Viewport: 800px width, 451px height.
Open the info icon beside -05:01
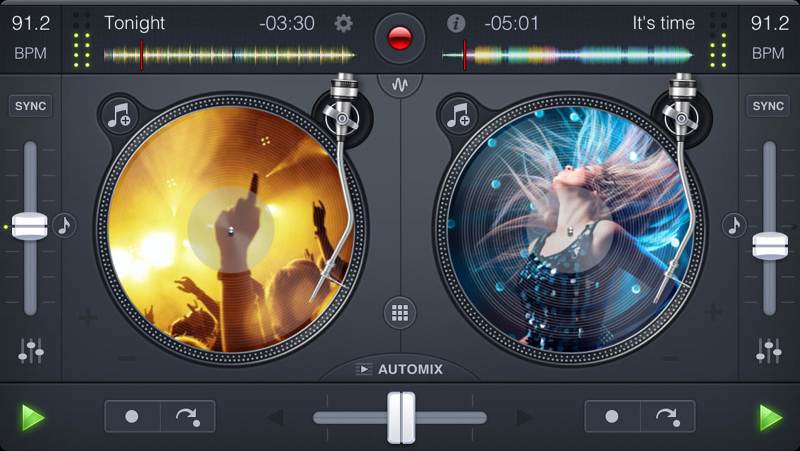(x=456, y=23)
